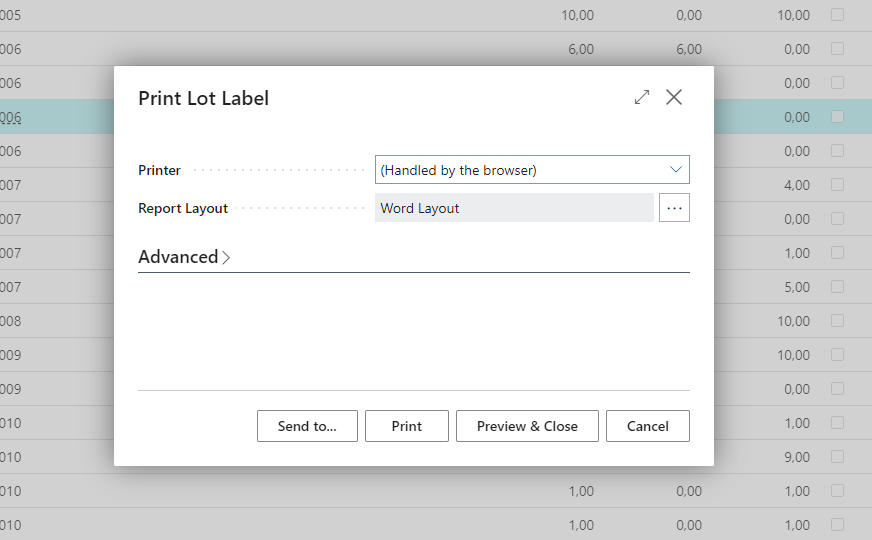Close the Print Lot Label dialog
This screenshot has height=540, width=872.
tap(674, 97)
